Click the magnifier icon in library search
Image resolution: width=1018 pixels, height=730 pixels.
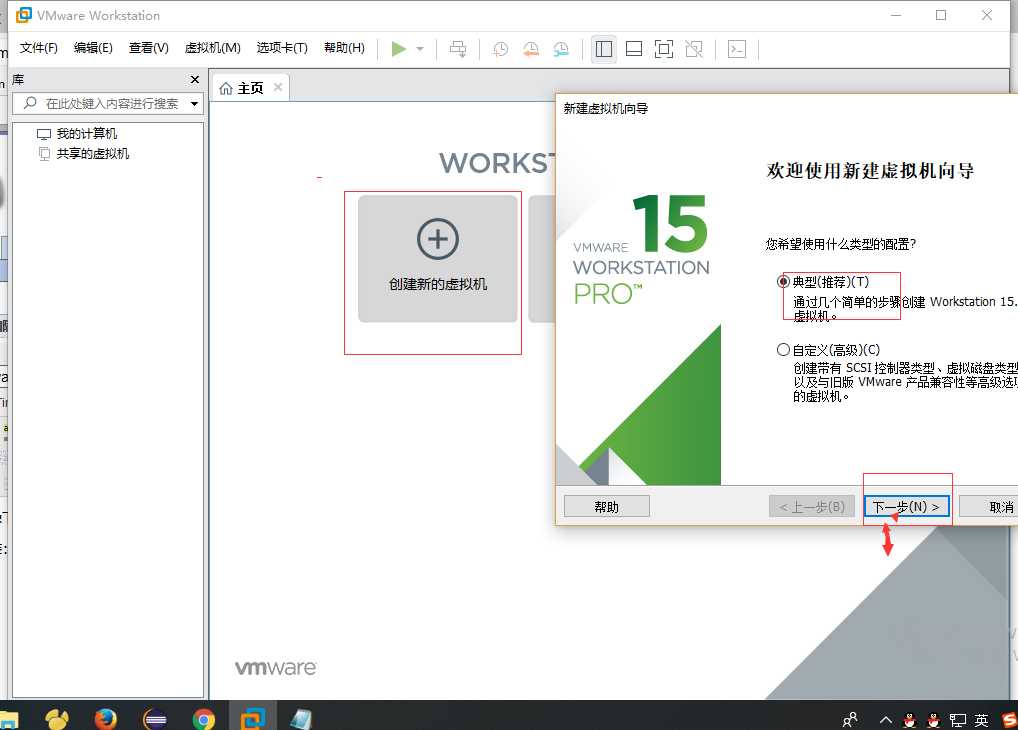(30, 103)
